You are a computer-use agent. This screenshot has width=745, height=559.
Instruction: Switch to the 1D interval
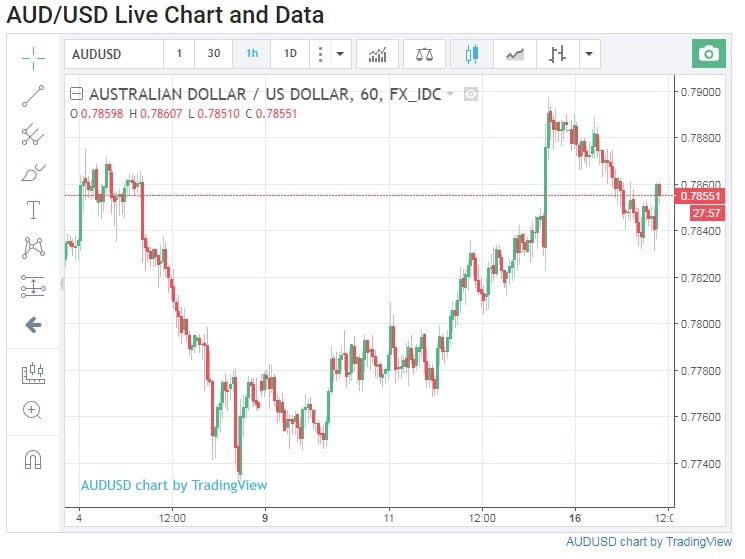point(290,54)
